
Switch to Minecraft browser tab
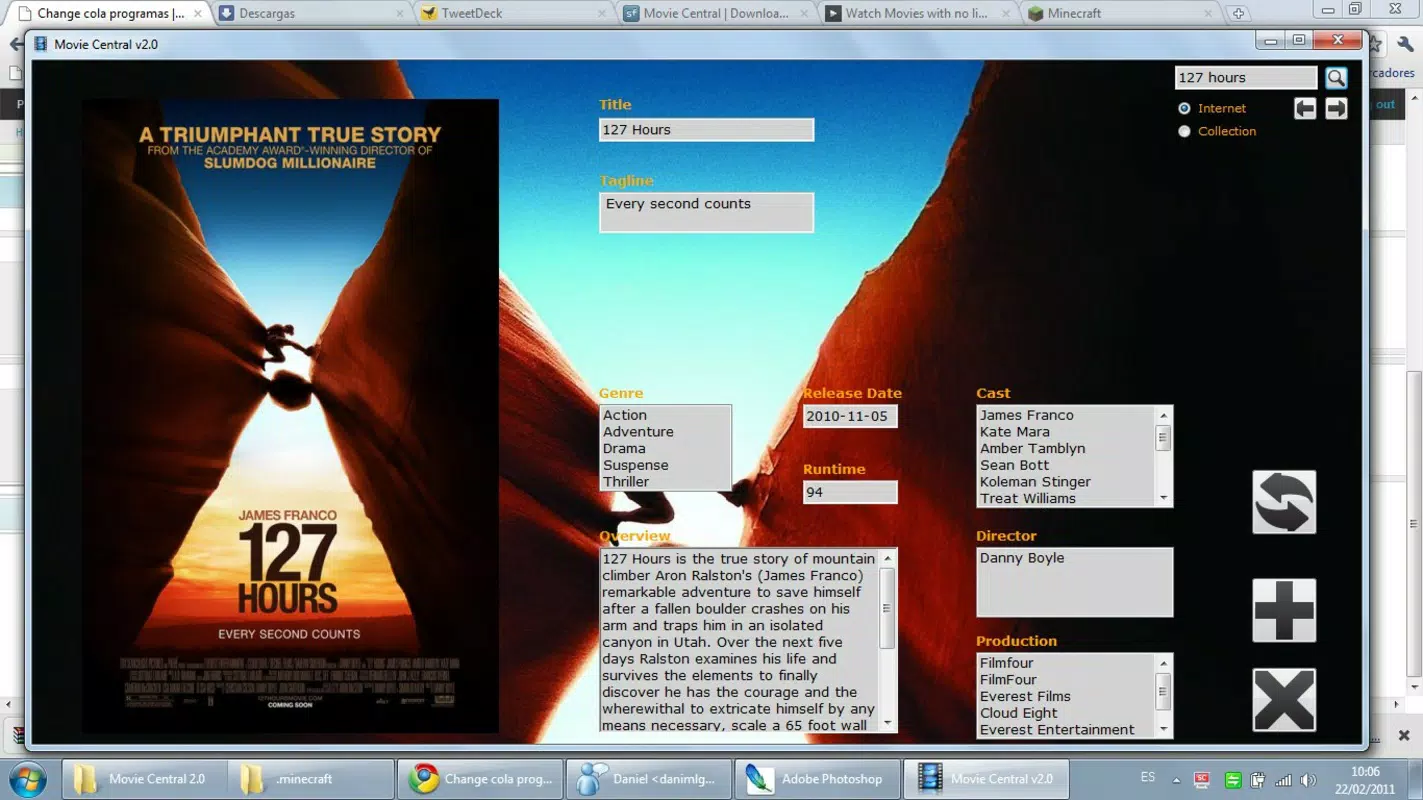point(1120,13)
